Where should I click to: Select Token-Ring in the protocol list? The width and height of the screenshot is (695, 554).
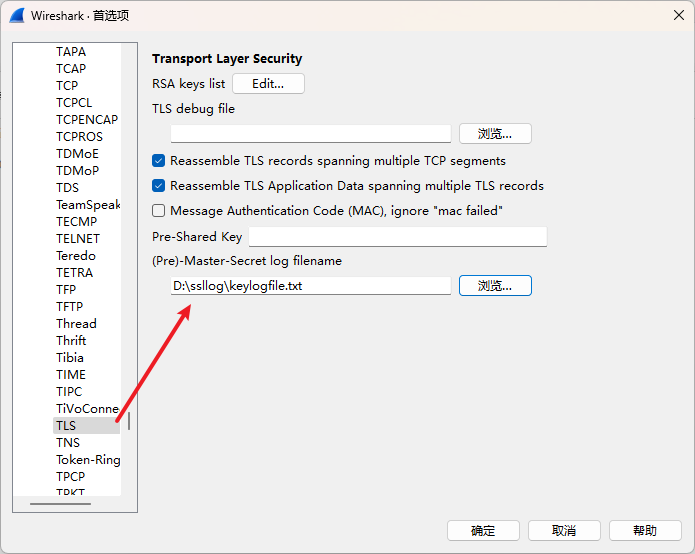88,460
